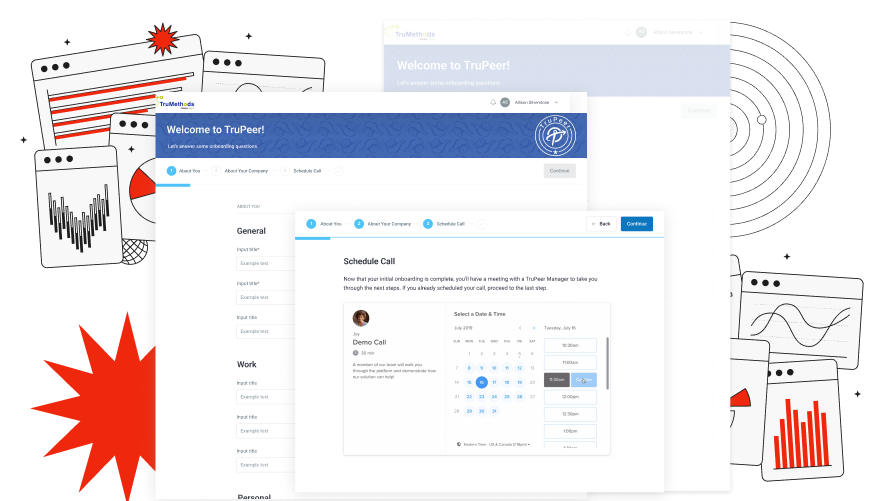Viewport: 888px width, 501px height.
Task: Click the gray disabled Continue button
Action: point(560,171)
